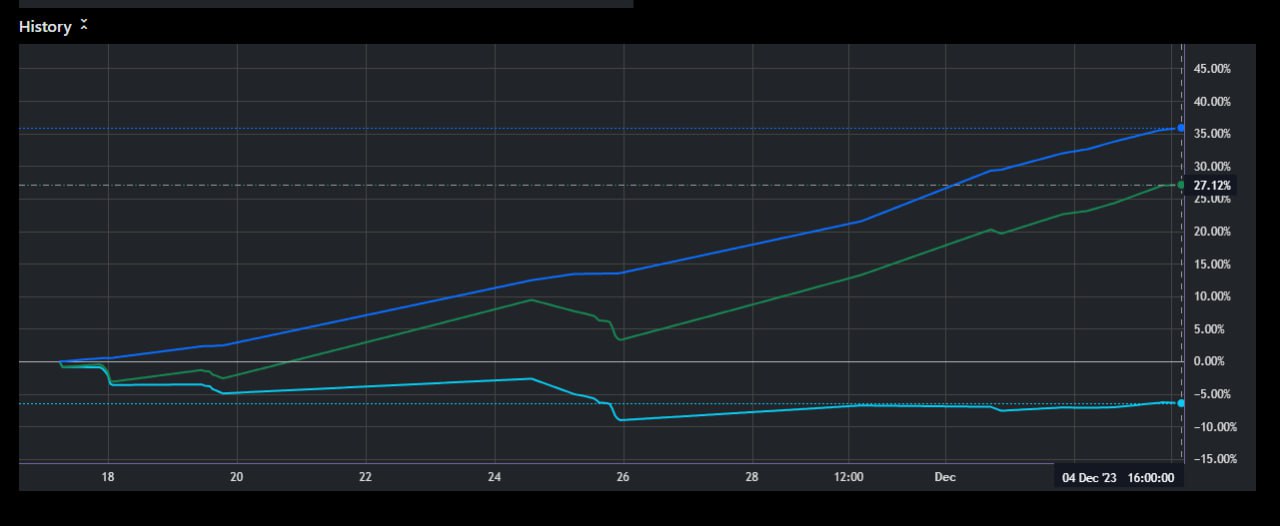Click the 15.00% label on price scale
The width and height of the screenshot is (1280, 526).
[x=1212, y=264]
